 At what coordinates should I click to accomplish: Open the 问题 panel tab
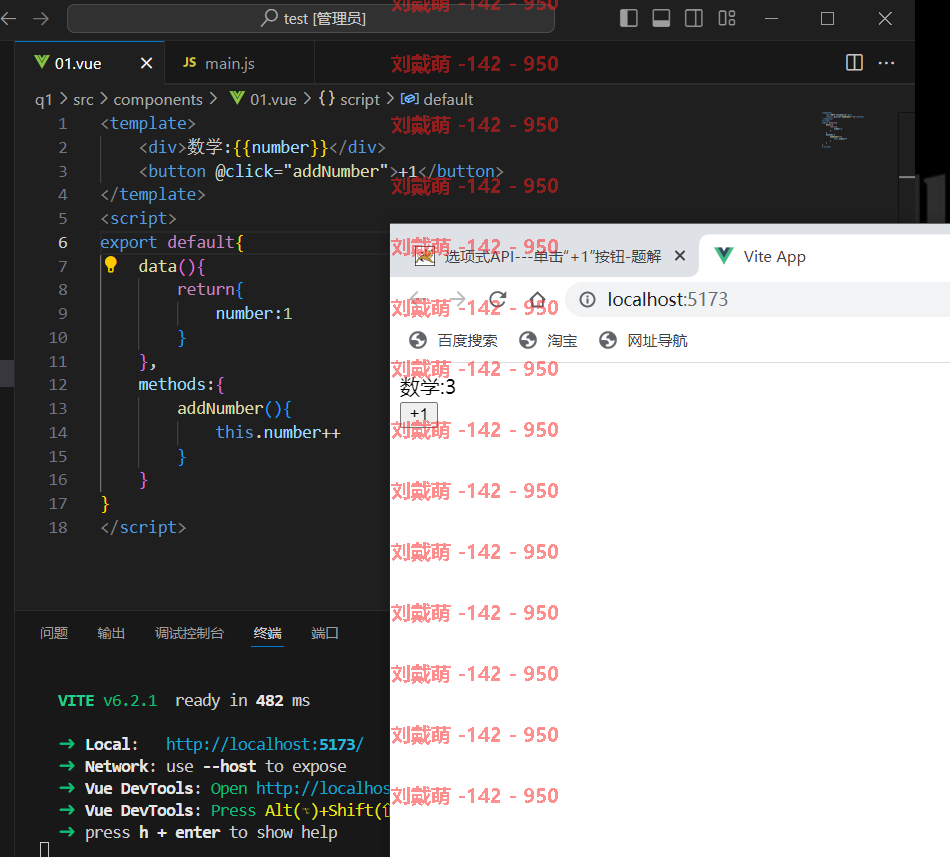[54, 633]
